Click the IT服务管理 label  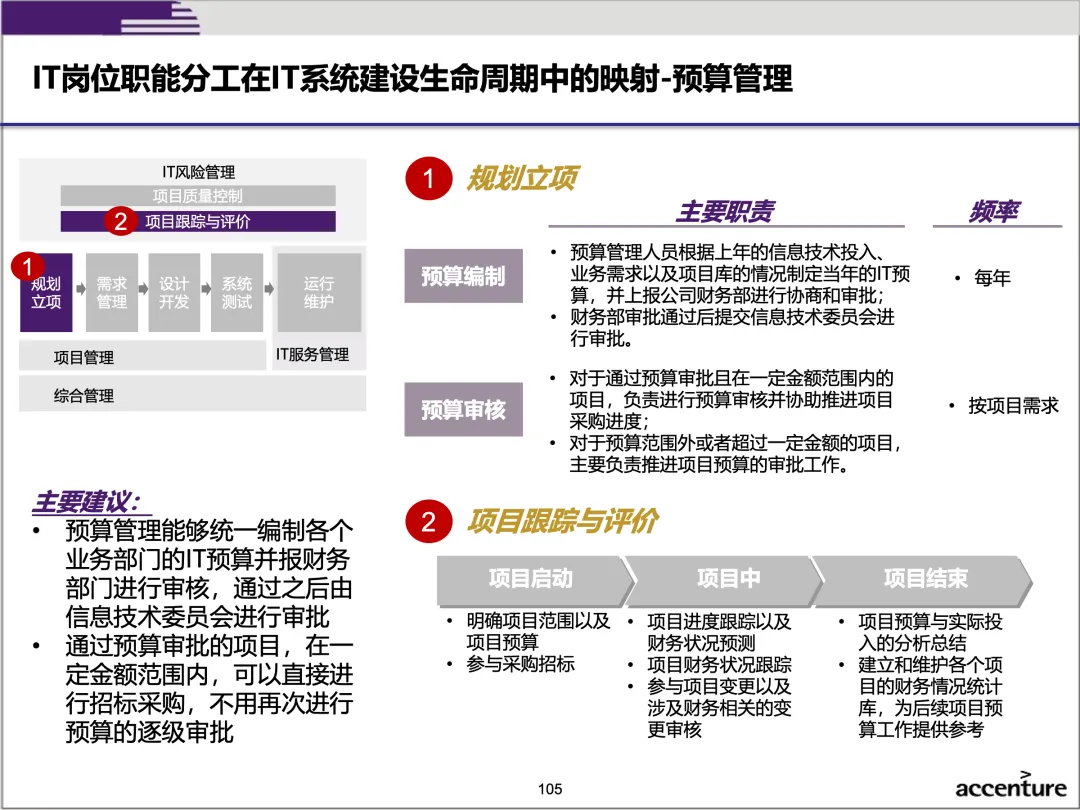[x=312, y=354]
